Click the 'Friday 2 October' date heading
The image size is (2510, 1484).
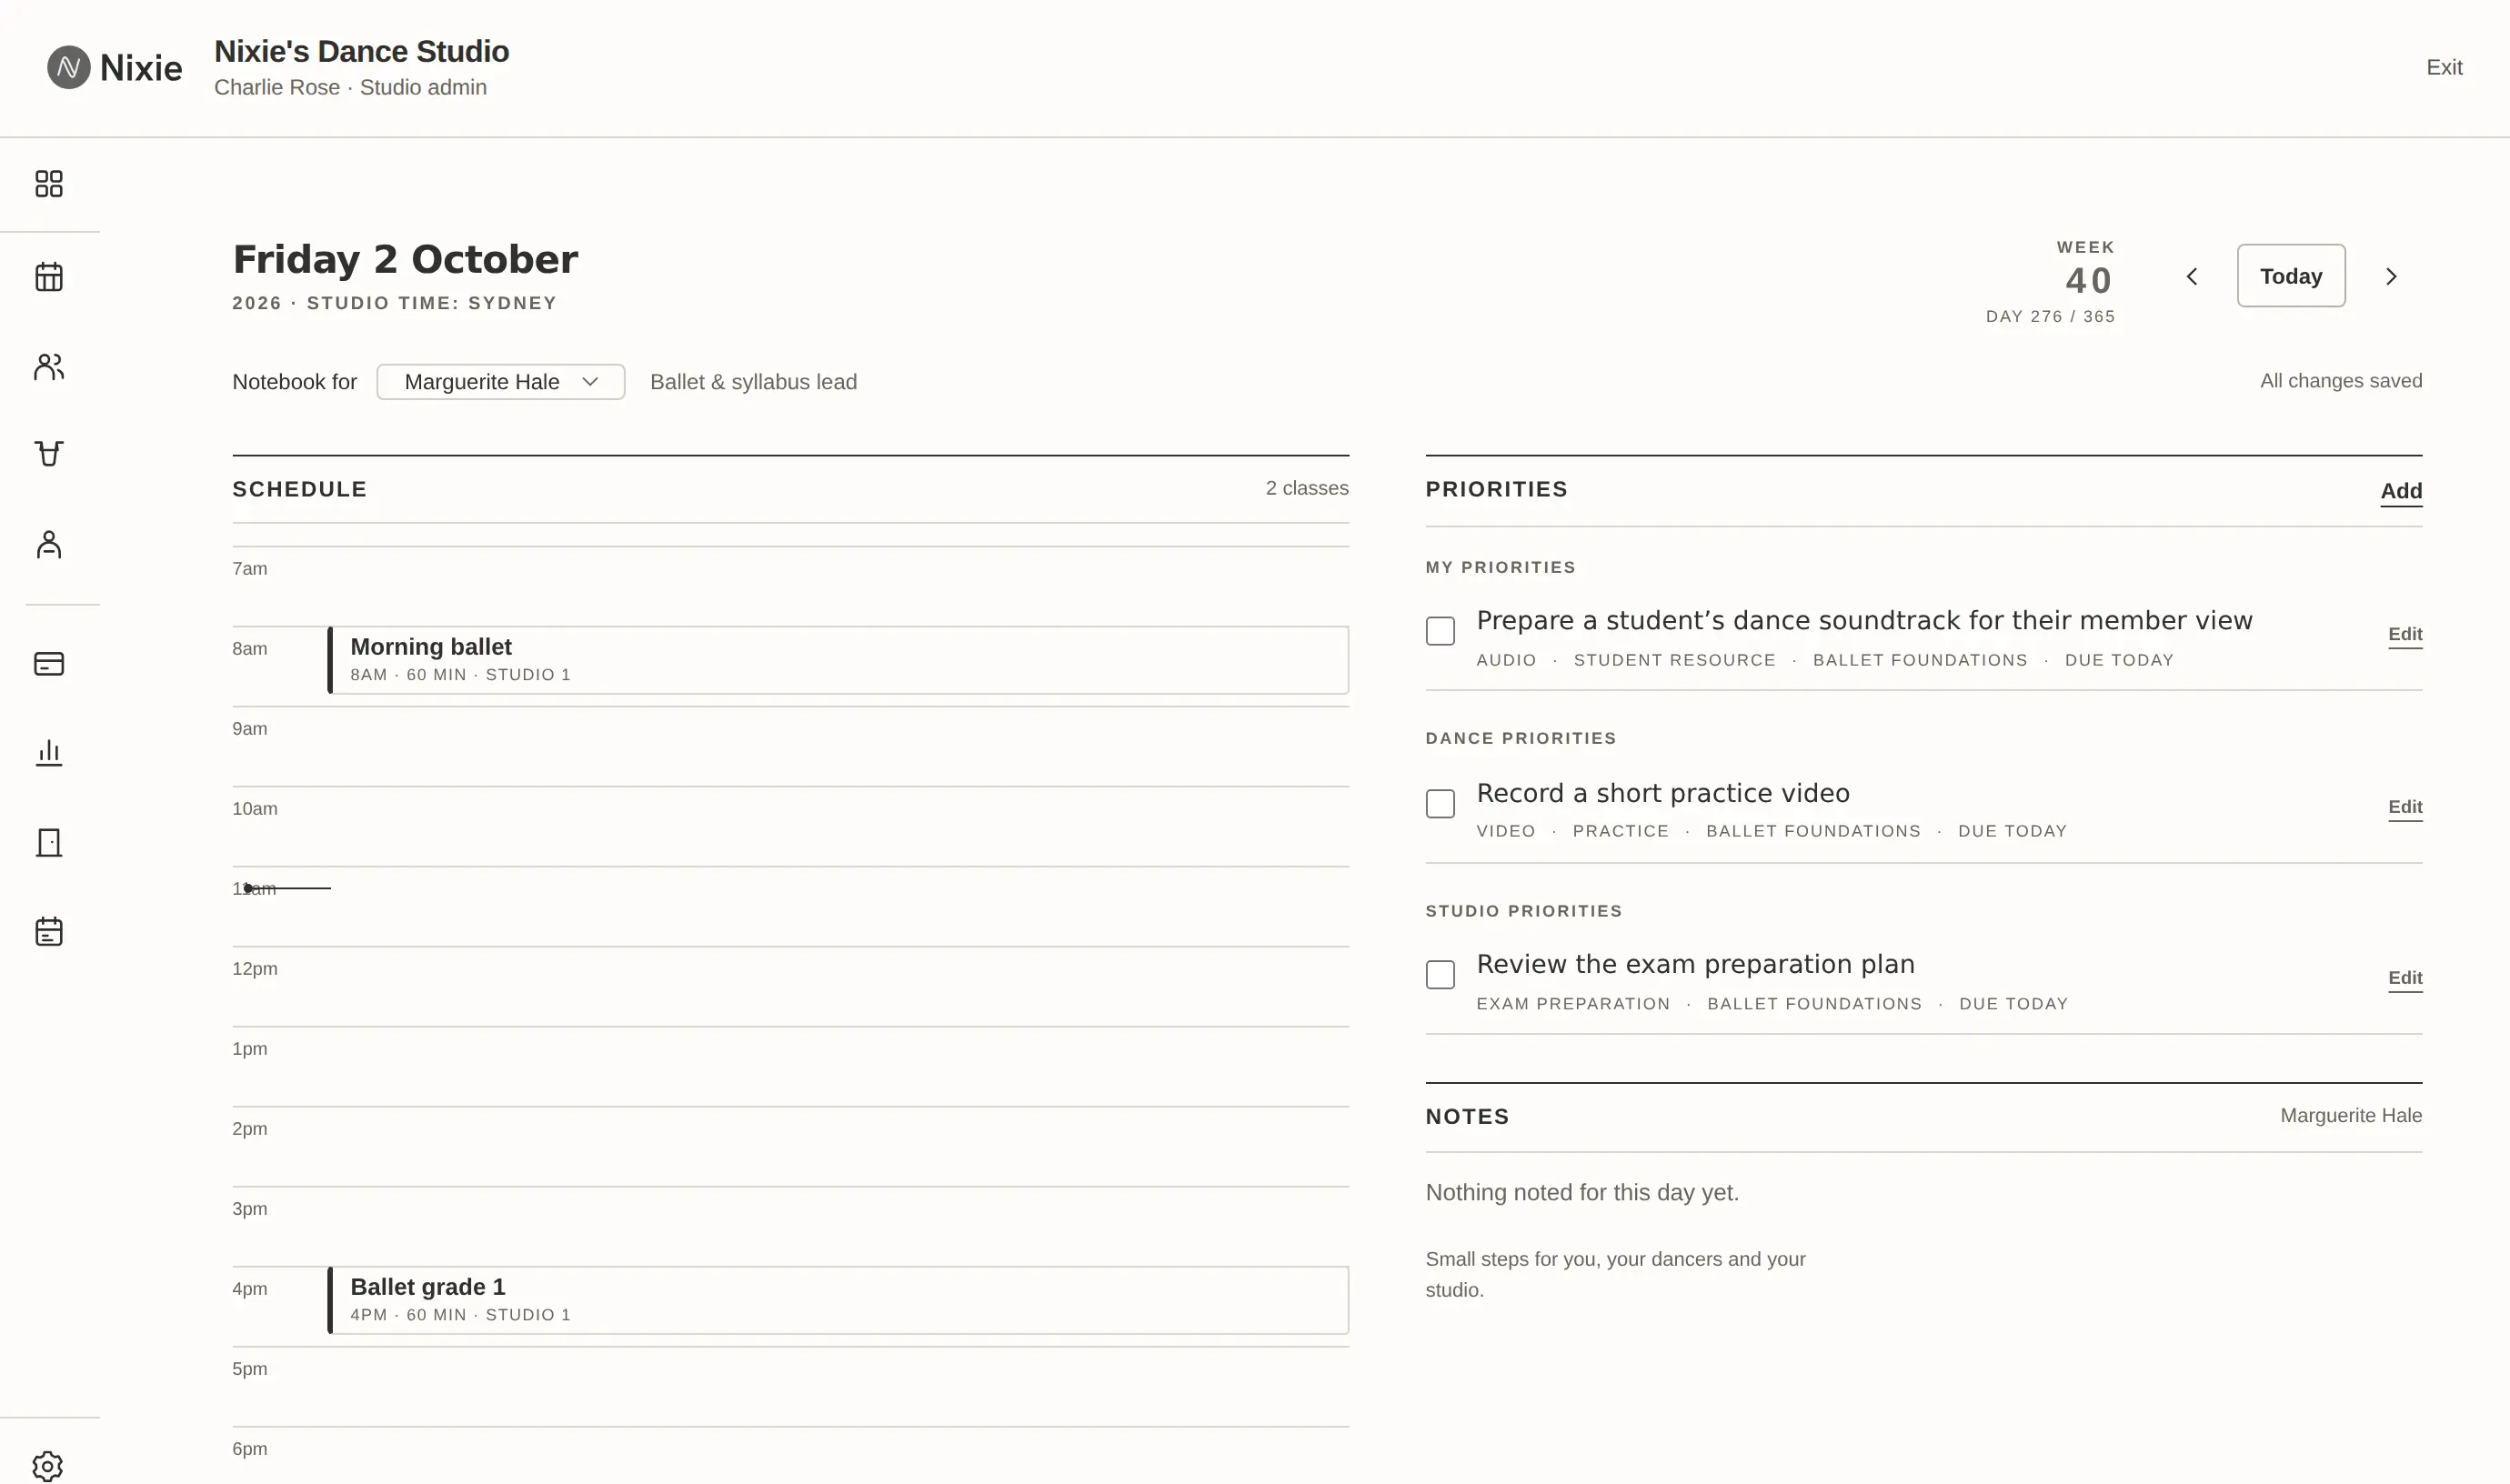[x=405, y=260]
